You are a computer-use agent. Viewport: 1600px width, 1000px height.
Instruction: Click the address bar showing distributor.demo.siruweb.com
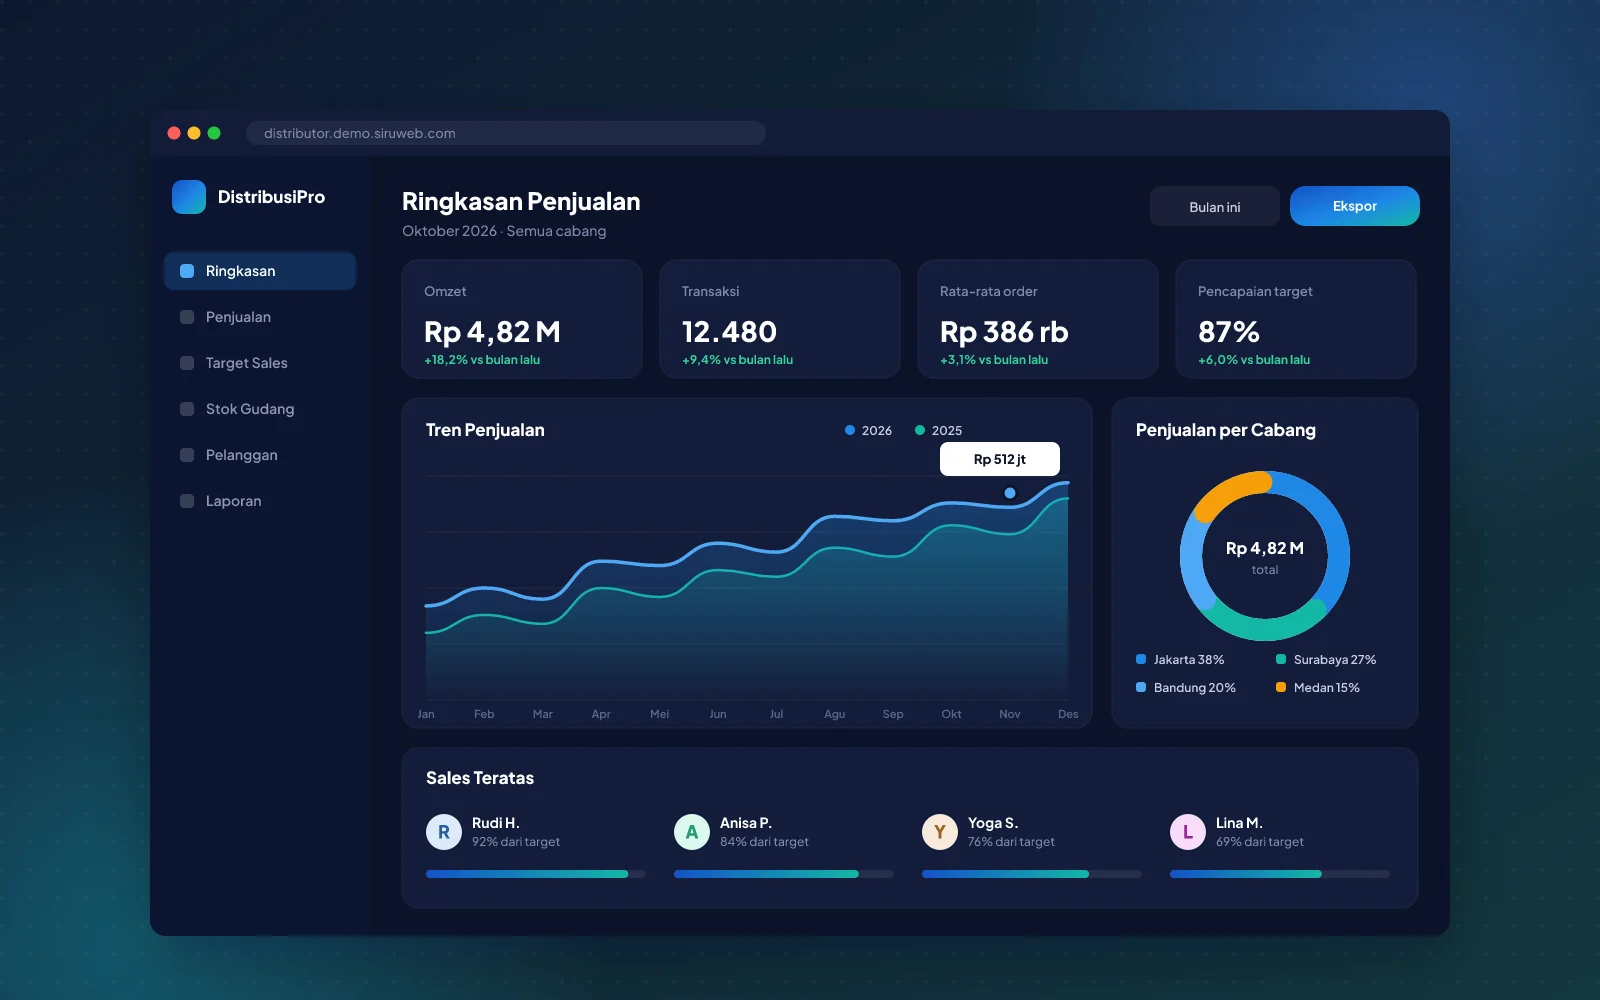[506, 133]
